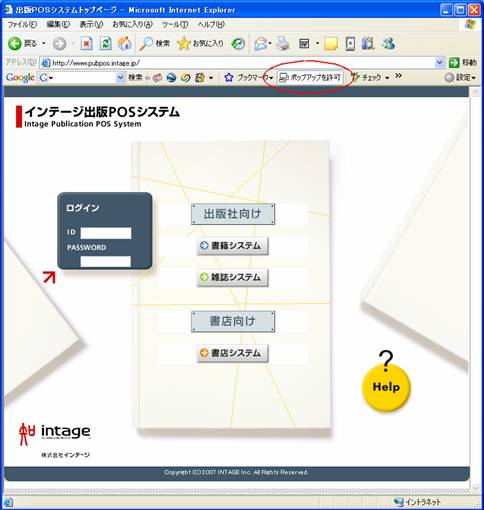The height and width of the screenshot is (510, 484).
Task: Click the toolbox icon beside the Google 検索 button
Action: coord(157,78)
